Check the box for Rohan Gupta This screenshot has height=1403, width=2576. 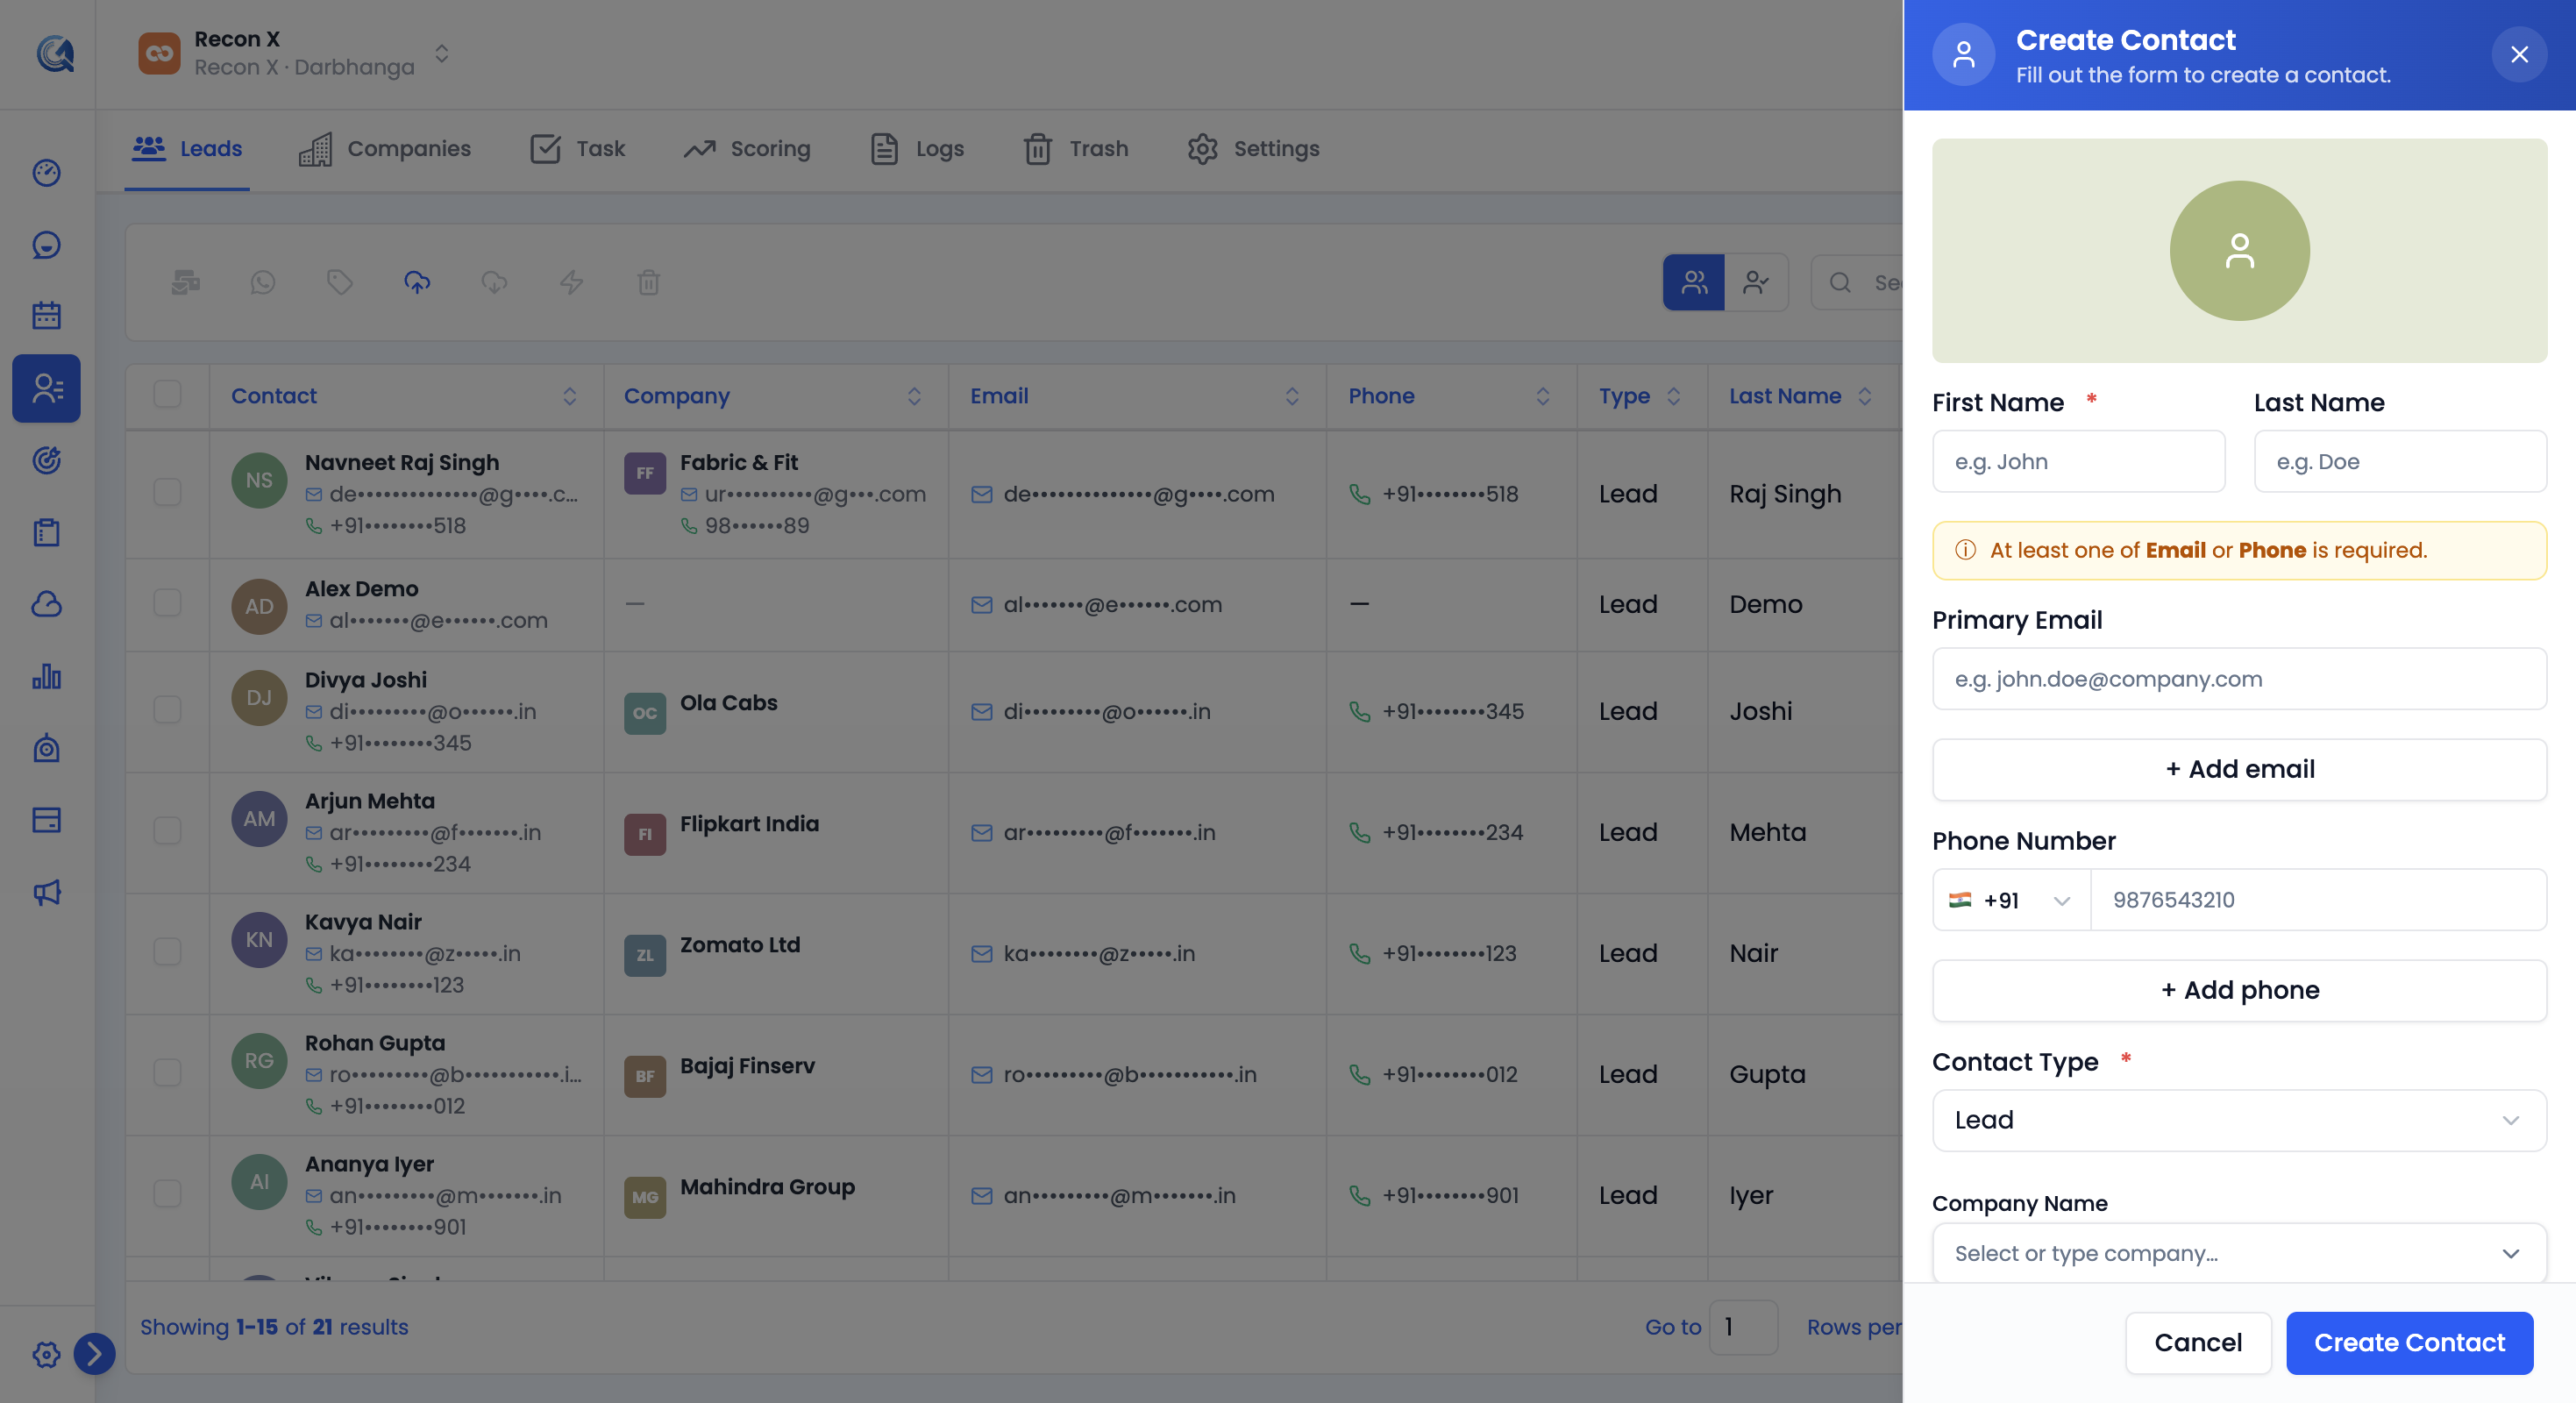[167, 1073]
